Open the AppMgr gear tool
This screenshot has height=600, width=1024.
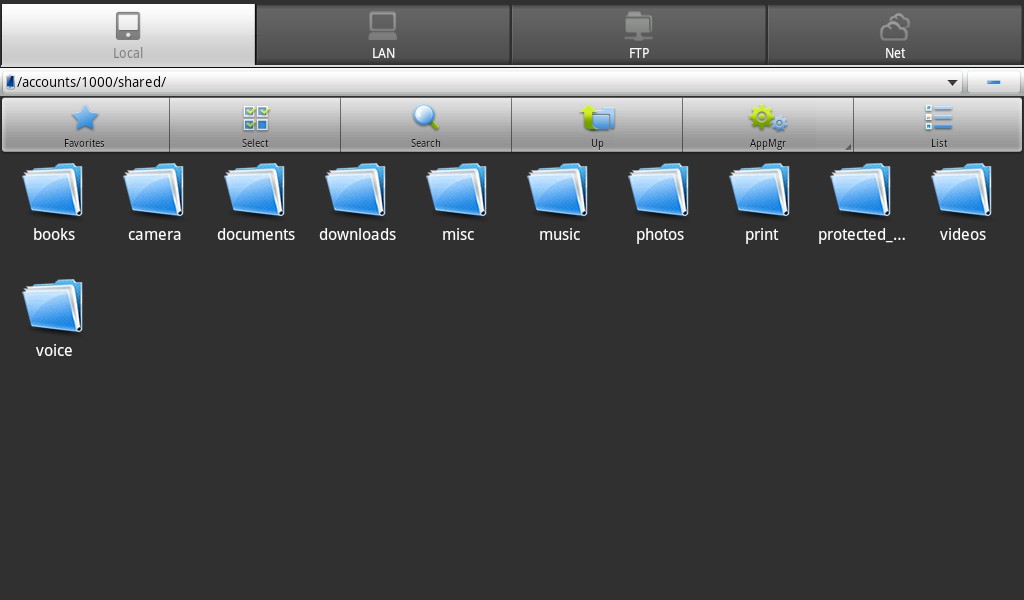(x=767, y=124)
